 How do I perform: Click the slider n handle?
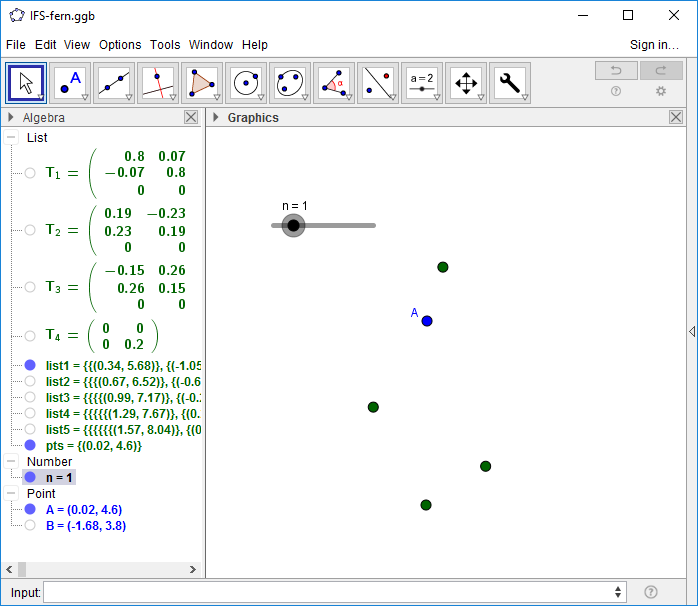coord(293,226)
